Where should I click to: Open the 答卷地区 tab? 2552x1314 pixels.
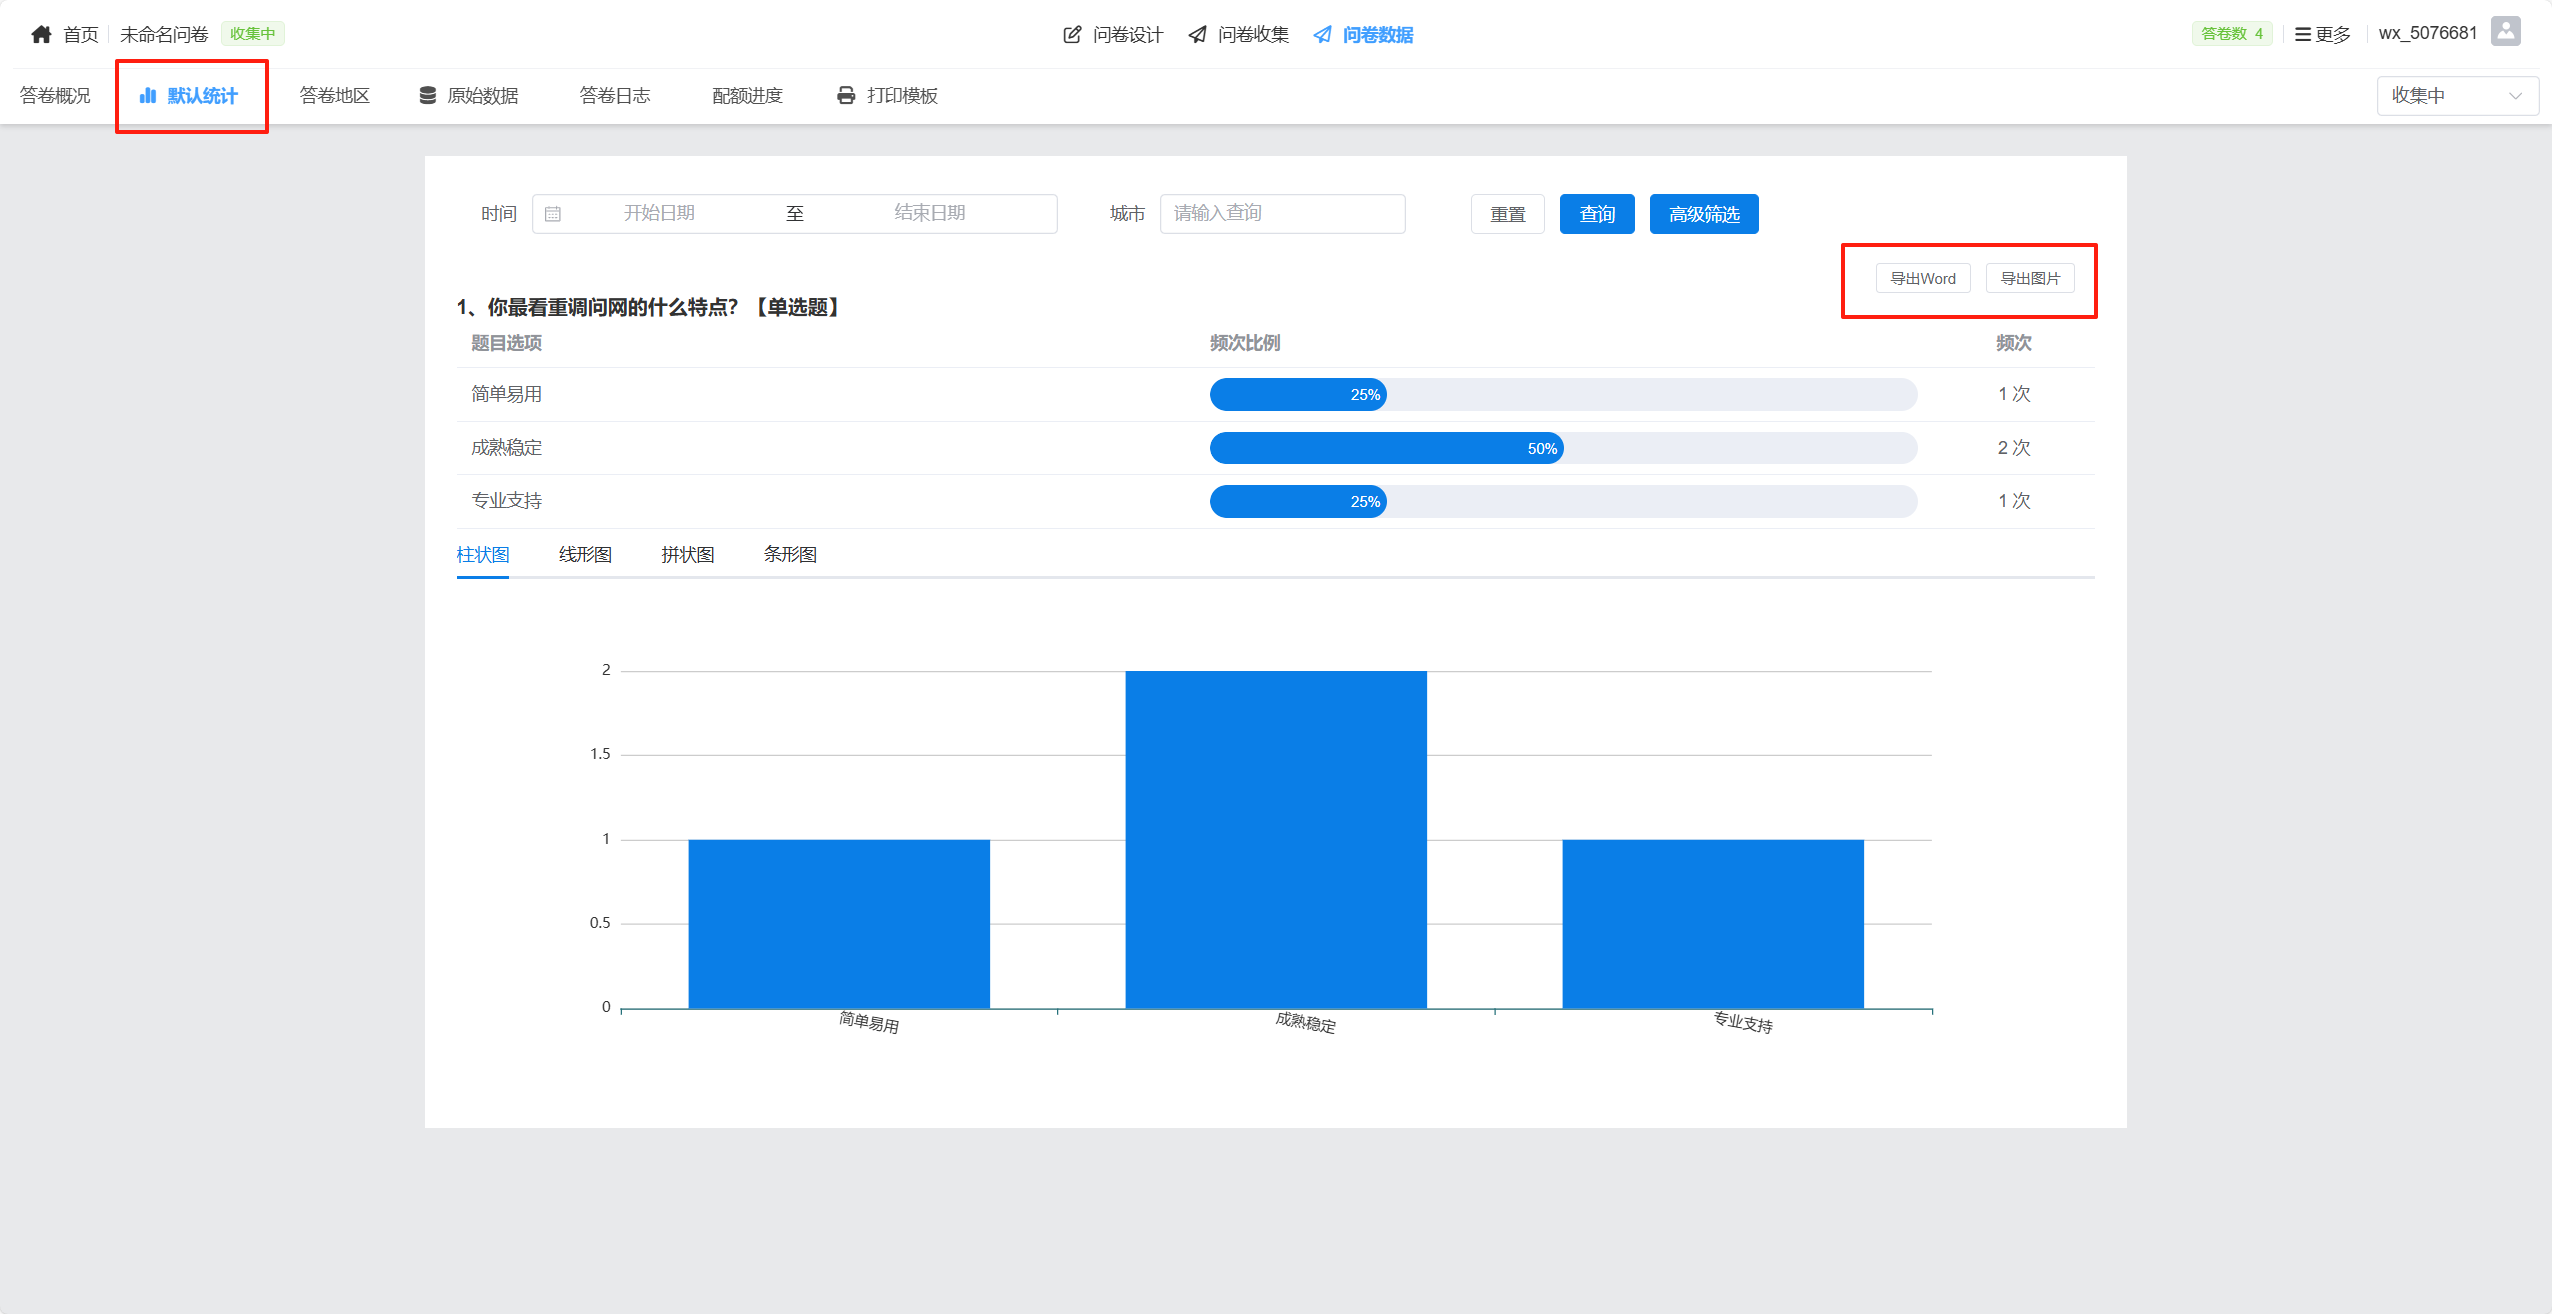335,96
